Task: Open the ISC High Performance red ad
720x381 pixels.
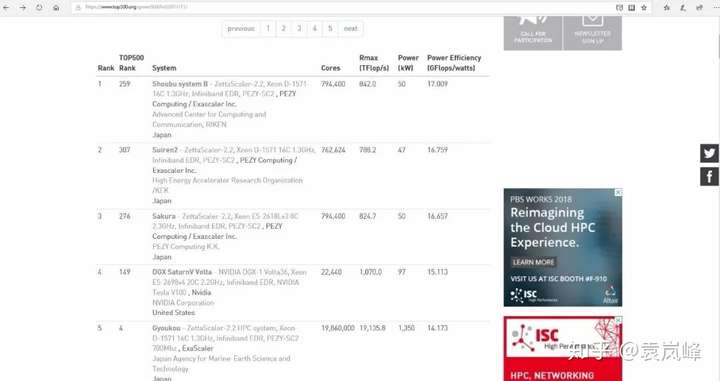Action: point(563,349)
